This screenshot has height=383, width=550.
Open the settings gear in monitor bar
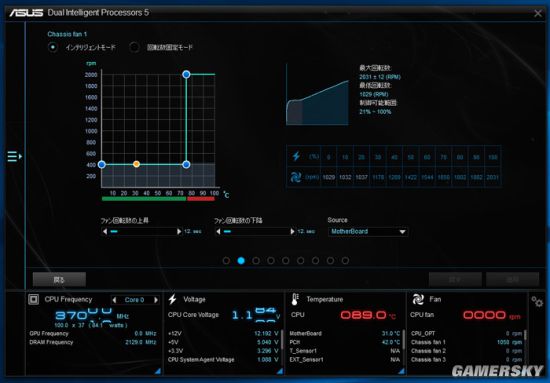537,301
